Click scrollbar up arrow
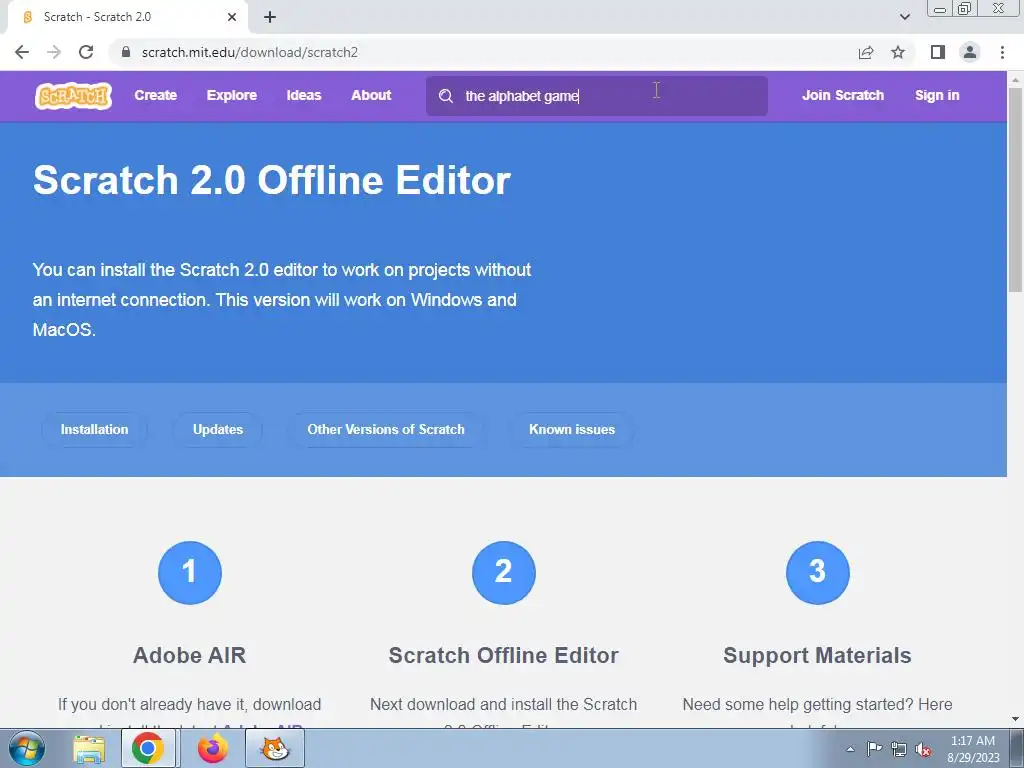The width and height of the screenshot is (1024, 768). coord(1016,80)
